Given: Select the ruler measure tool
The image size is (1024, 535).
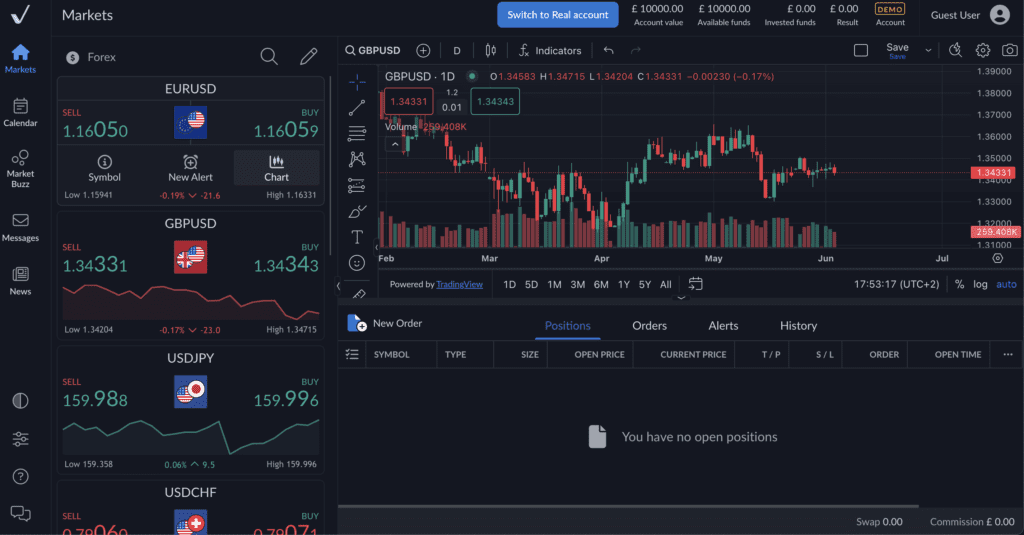Looking at the screenshot, I should point(358,294).
